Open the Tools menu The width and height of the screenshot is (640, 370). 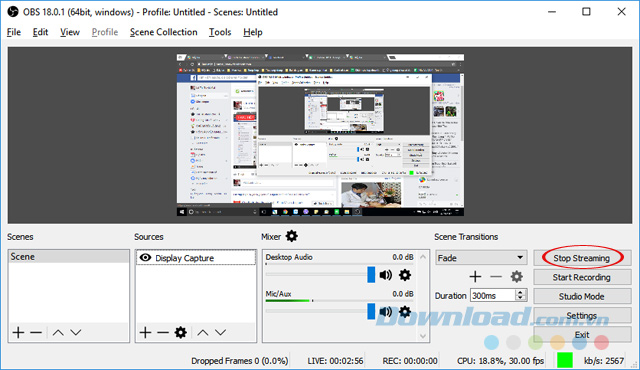pos(220,32)
